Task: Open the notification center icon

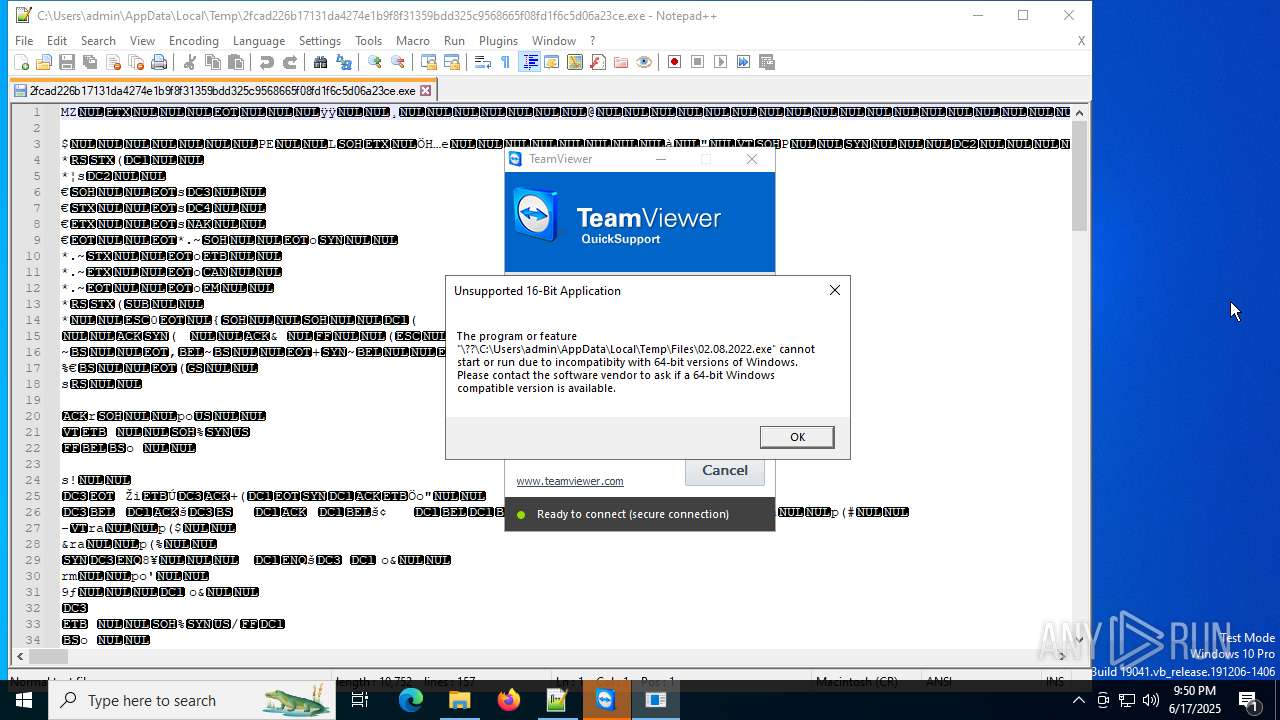Action: click(x=1250, y=700)
